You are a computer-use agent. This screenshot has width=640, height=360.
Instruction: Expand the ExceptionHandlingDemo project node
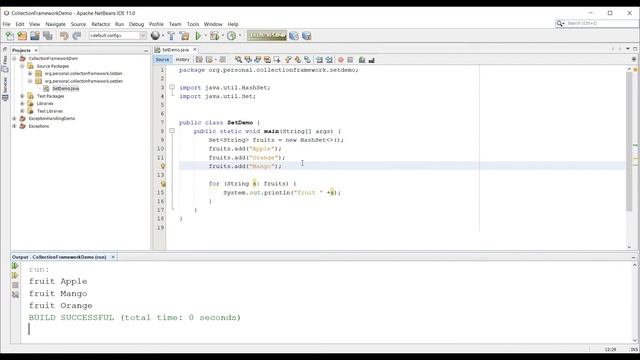point(14,118)
